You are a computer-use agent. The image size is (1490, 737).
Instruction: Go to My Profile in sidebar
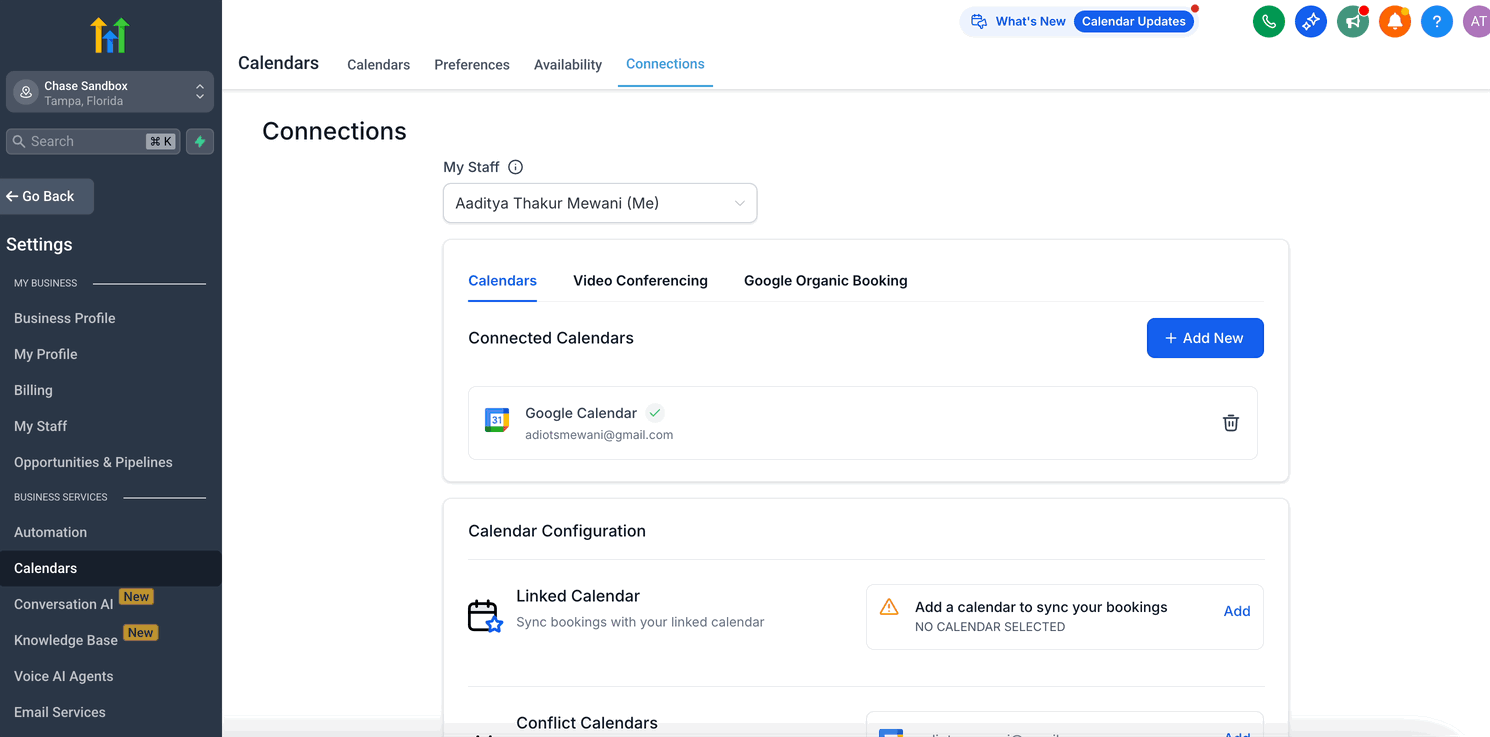[46, 354]
